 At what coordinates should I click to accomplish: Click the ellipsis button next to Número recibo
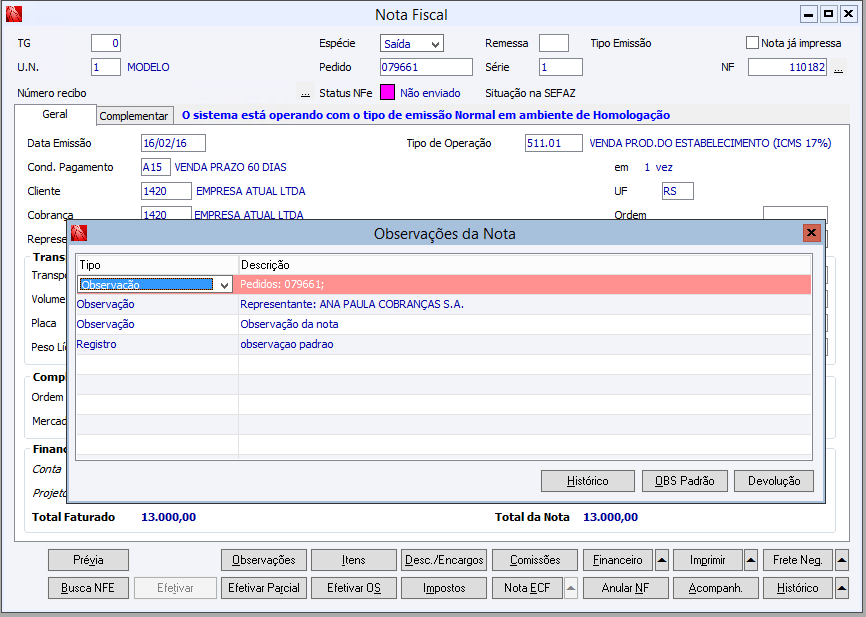pyautogui.click(x=305, y=93)
